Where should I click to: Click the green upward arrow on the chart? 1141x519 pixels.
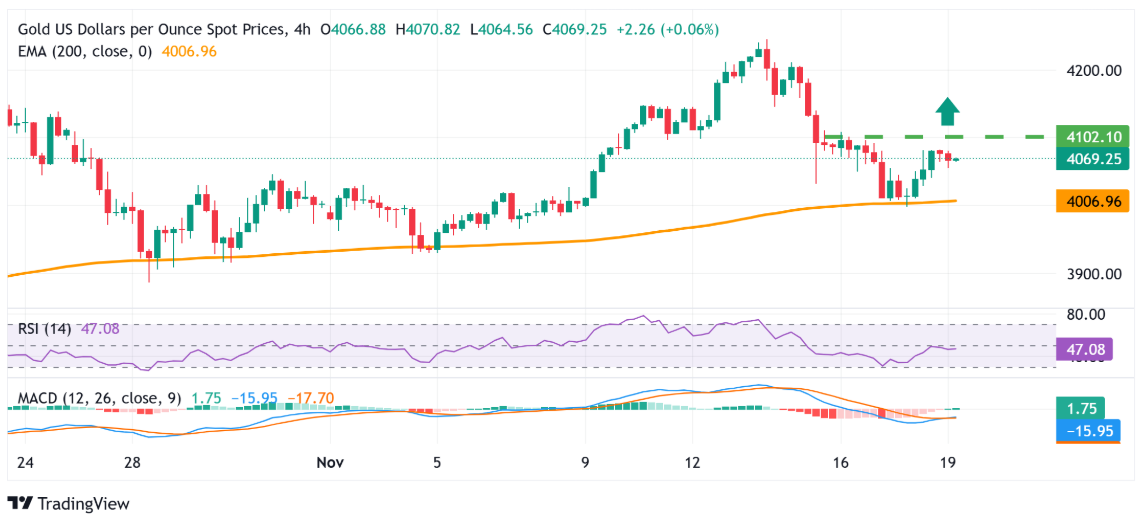pyautogui.click(x=948, y=109)
